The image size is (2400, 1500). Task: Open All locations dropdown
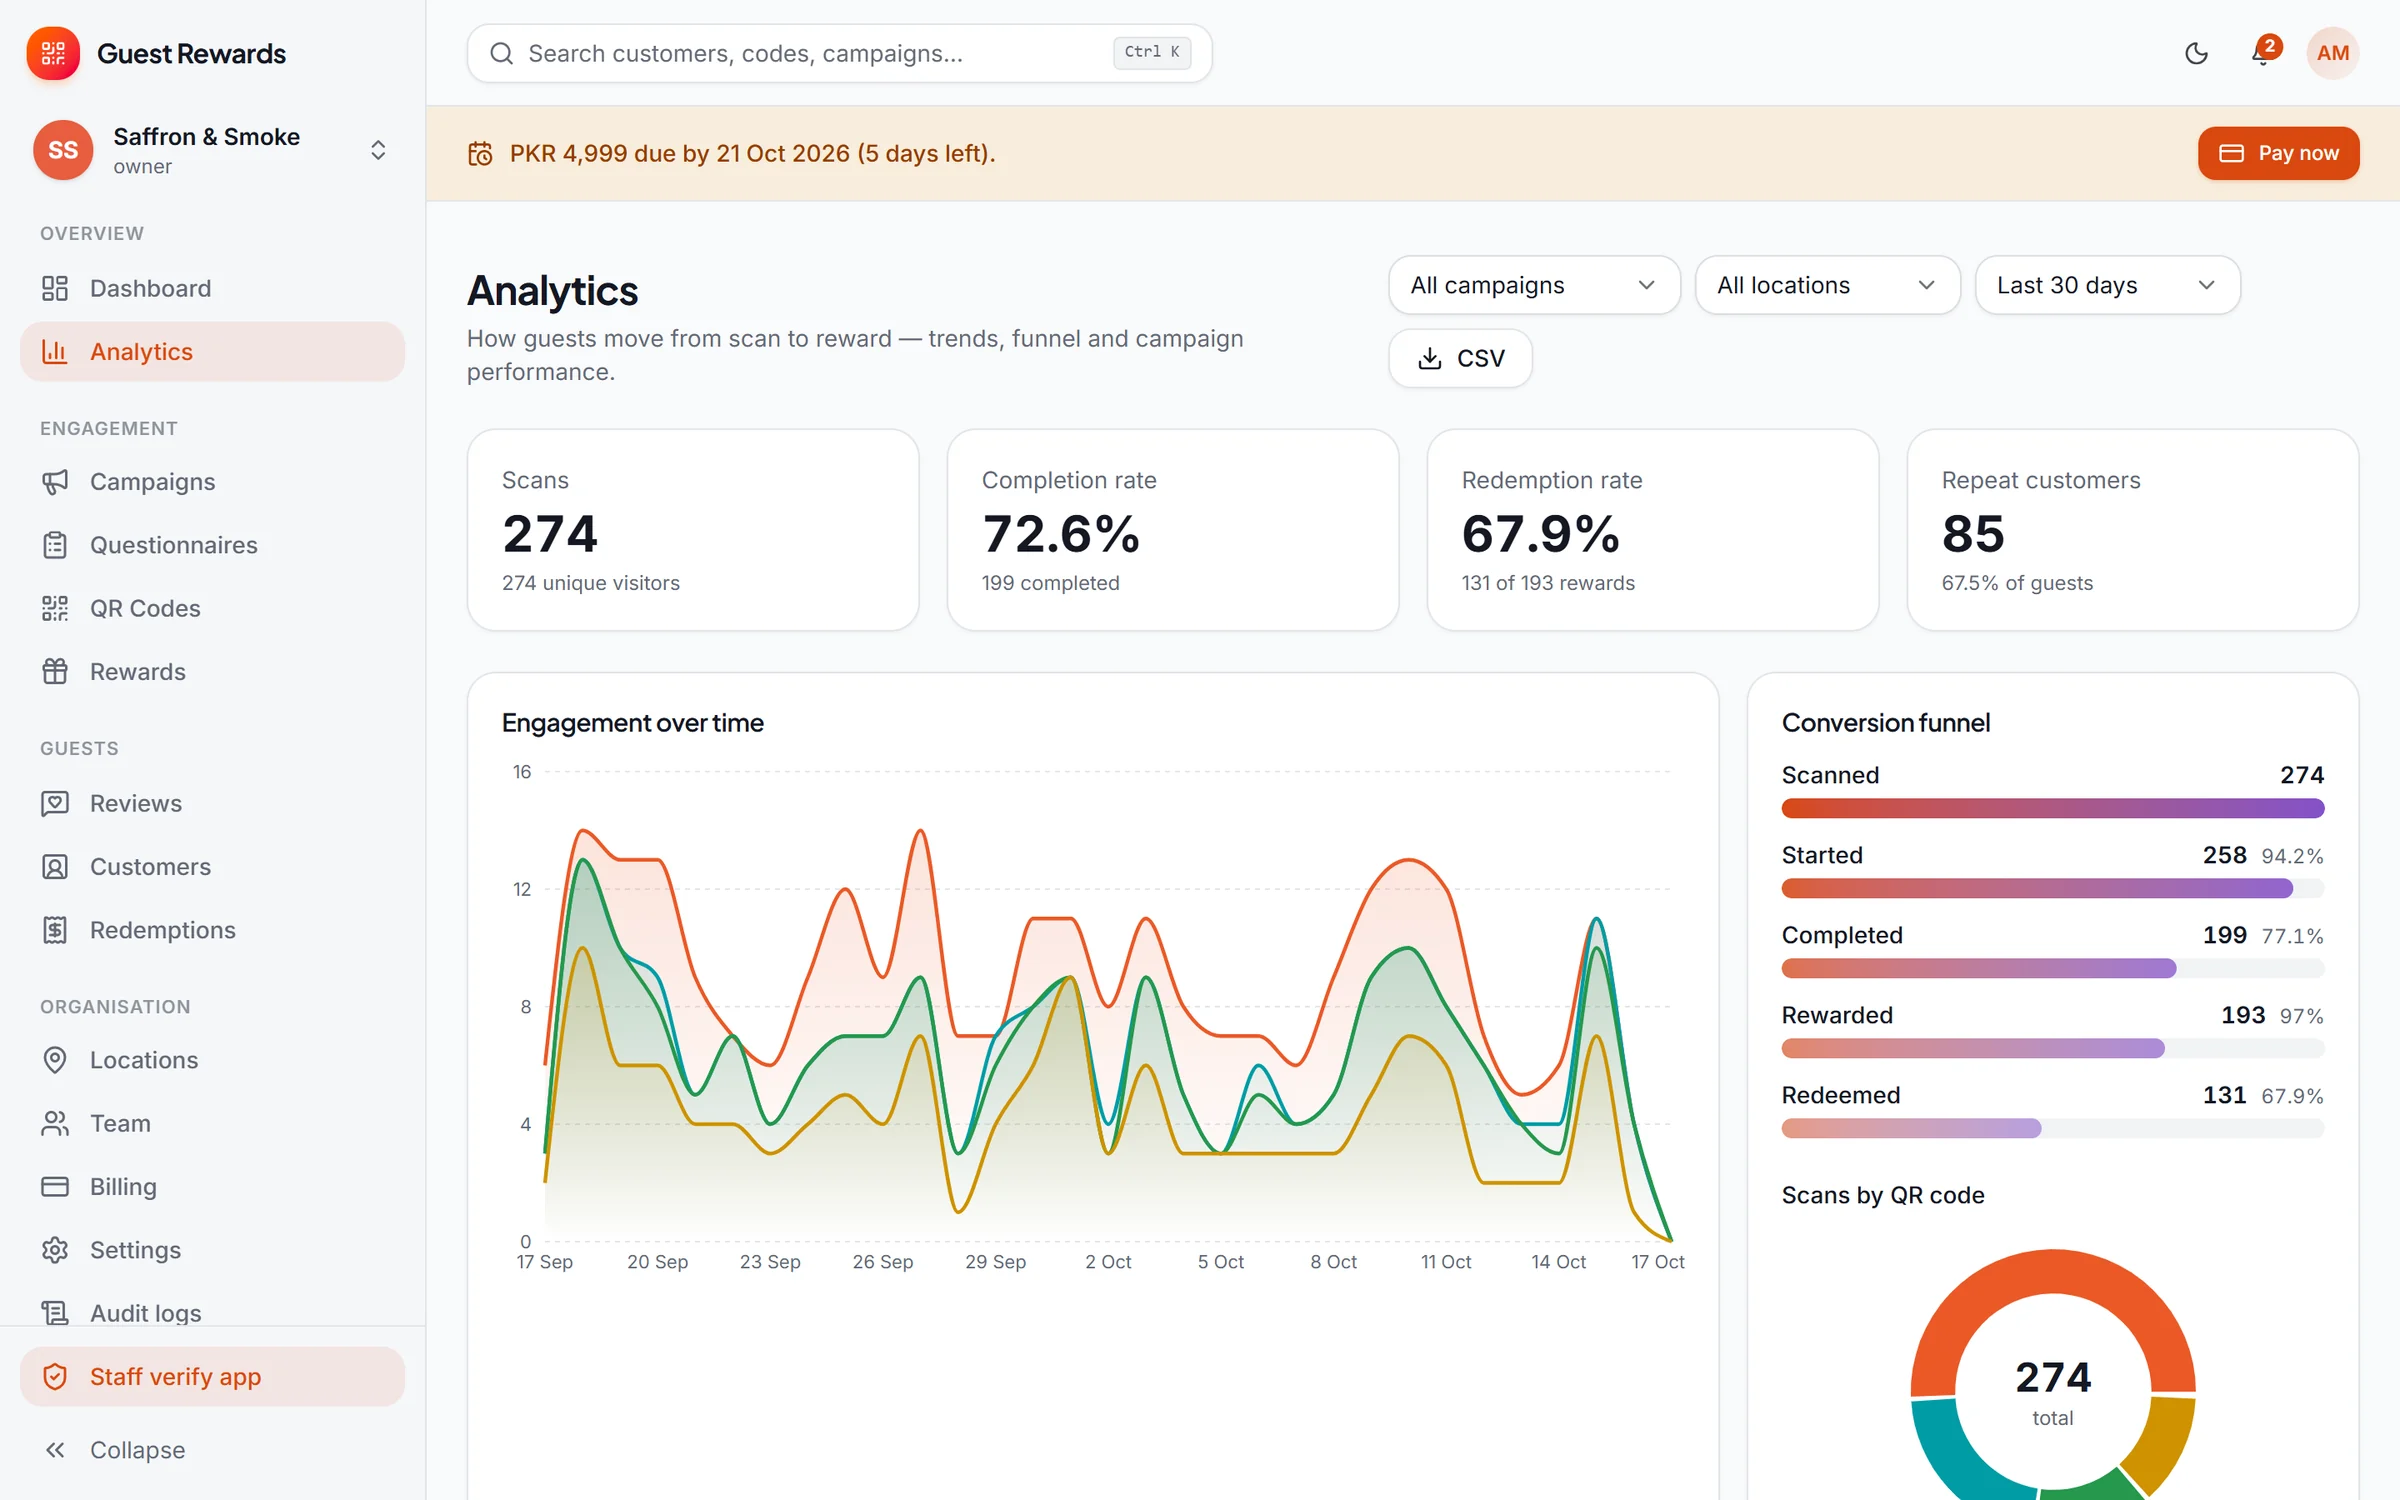[x=1827, y=285]
